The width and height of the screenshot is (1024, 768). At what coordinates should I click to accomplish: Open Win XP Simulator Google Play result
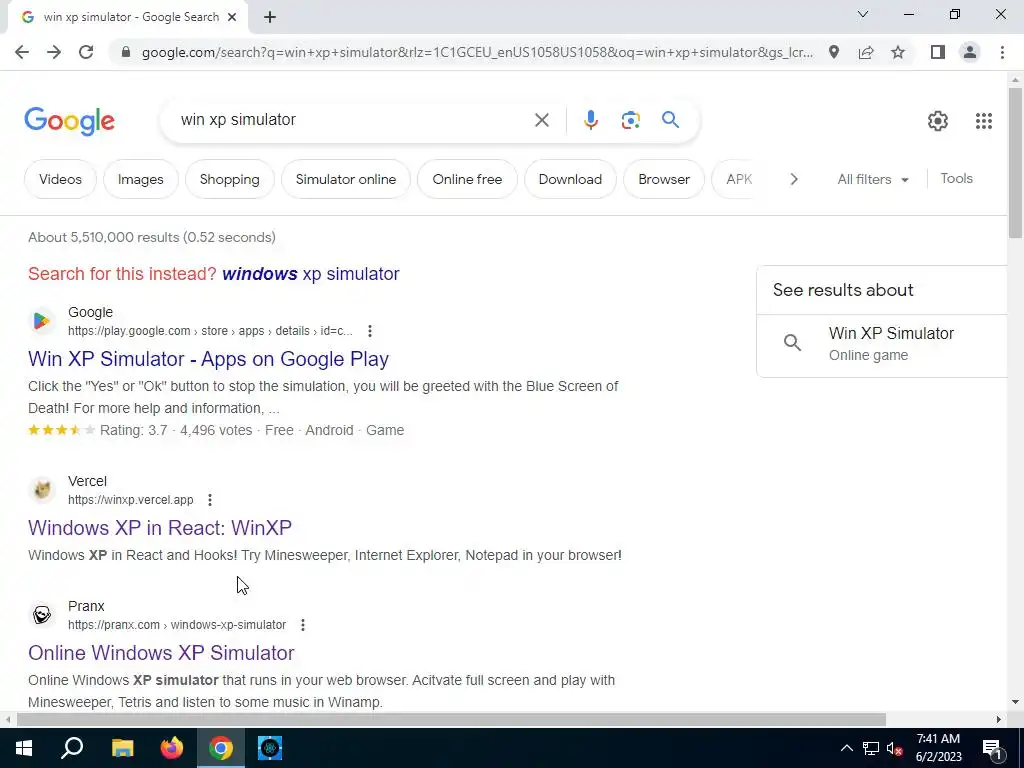click(208, 359)
